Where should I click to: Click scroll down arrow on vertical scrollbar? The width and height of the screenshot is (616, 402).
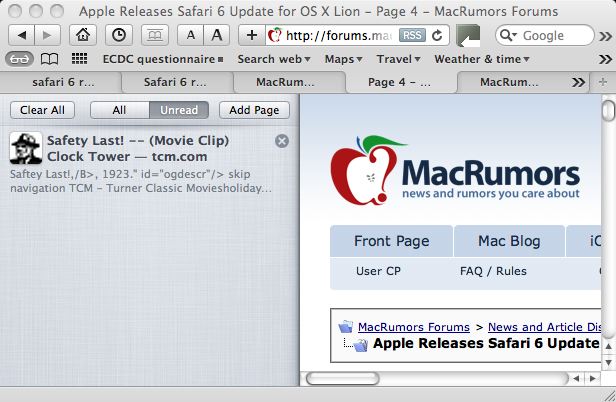point(608,362)
